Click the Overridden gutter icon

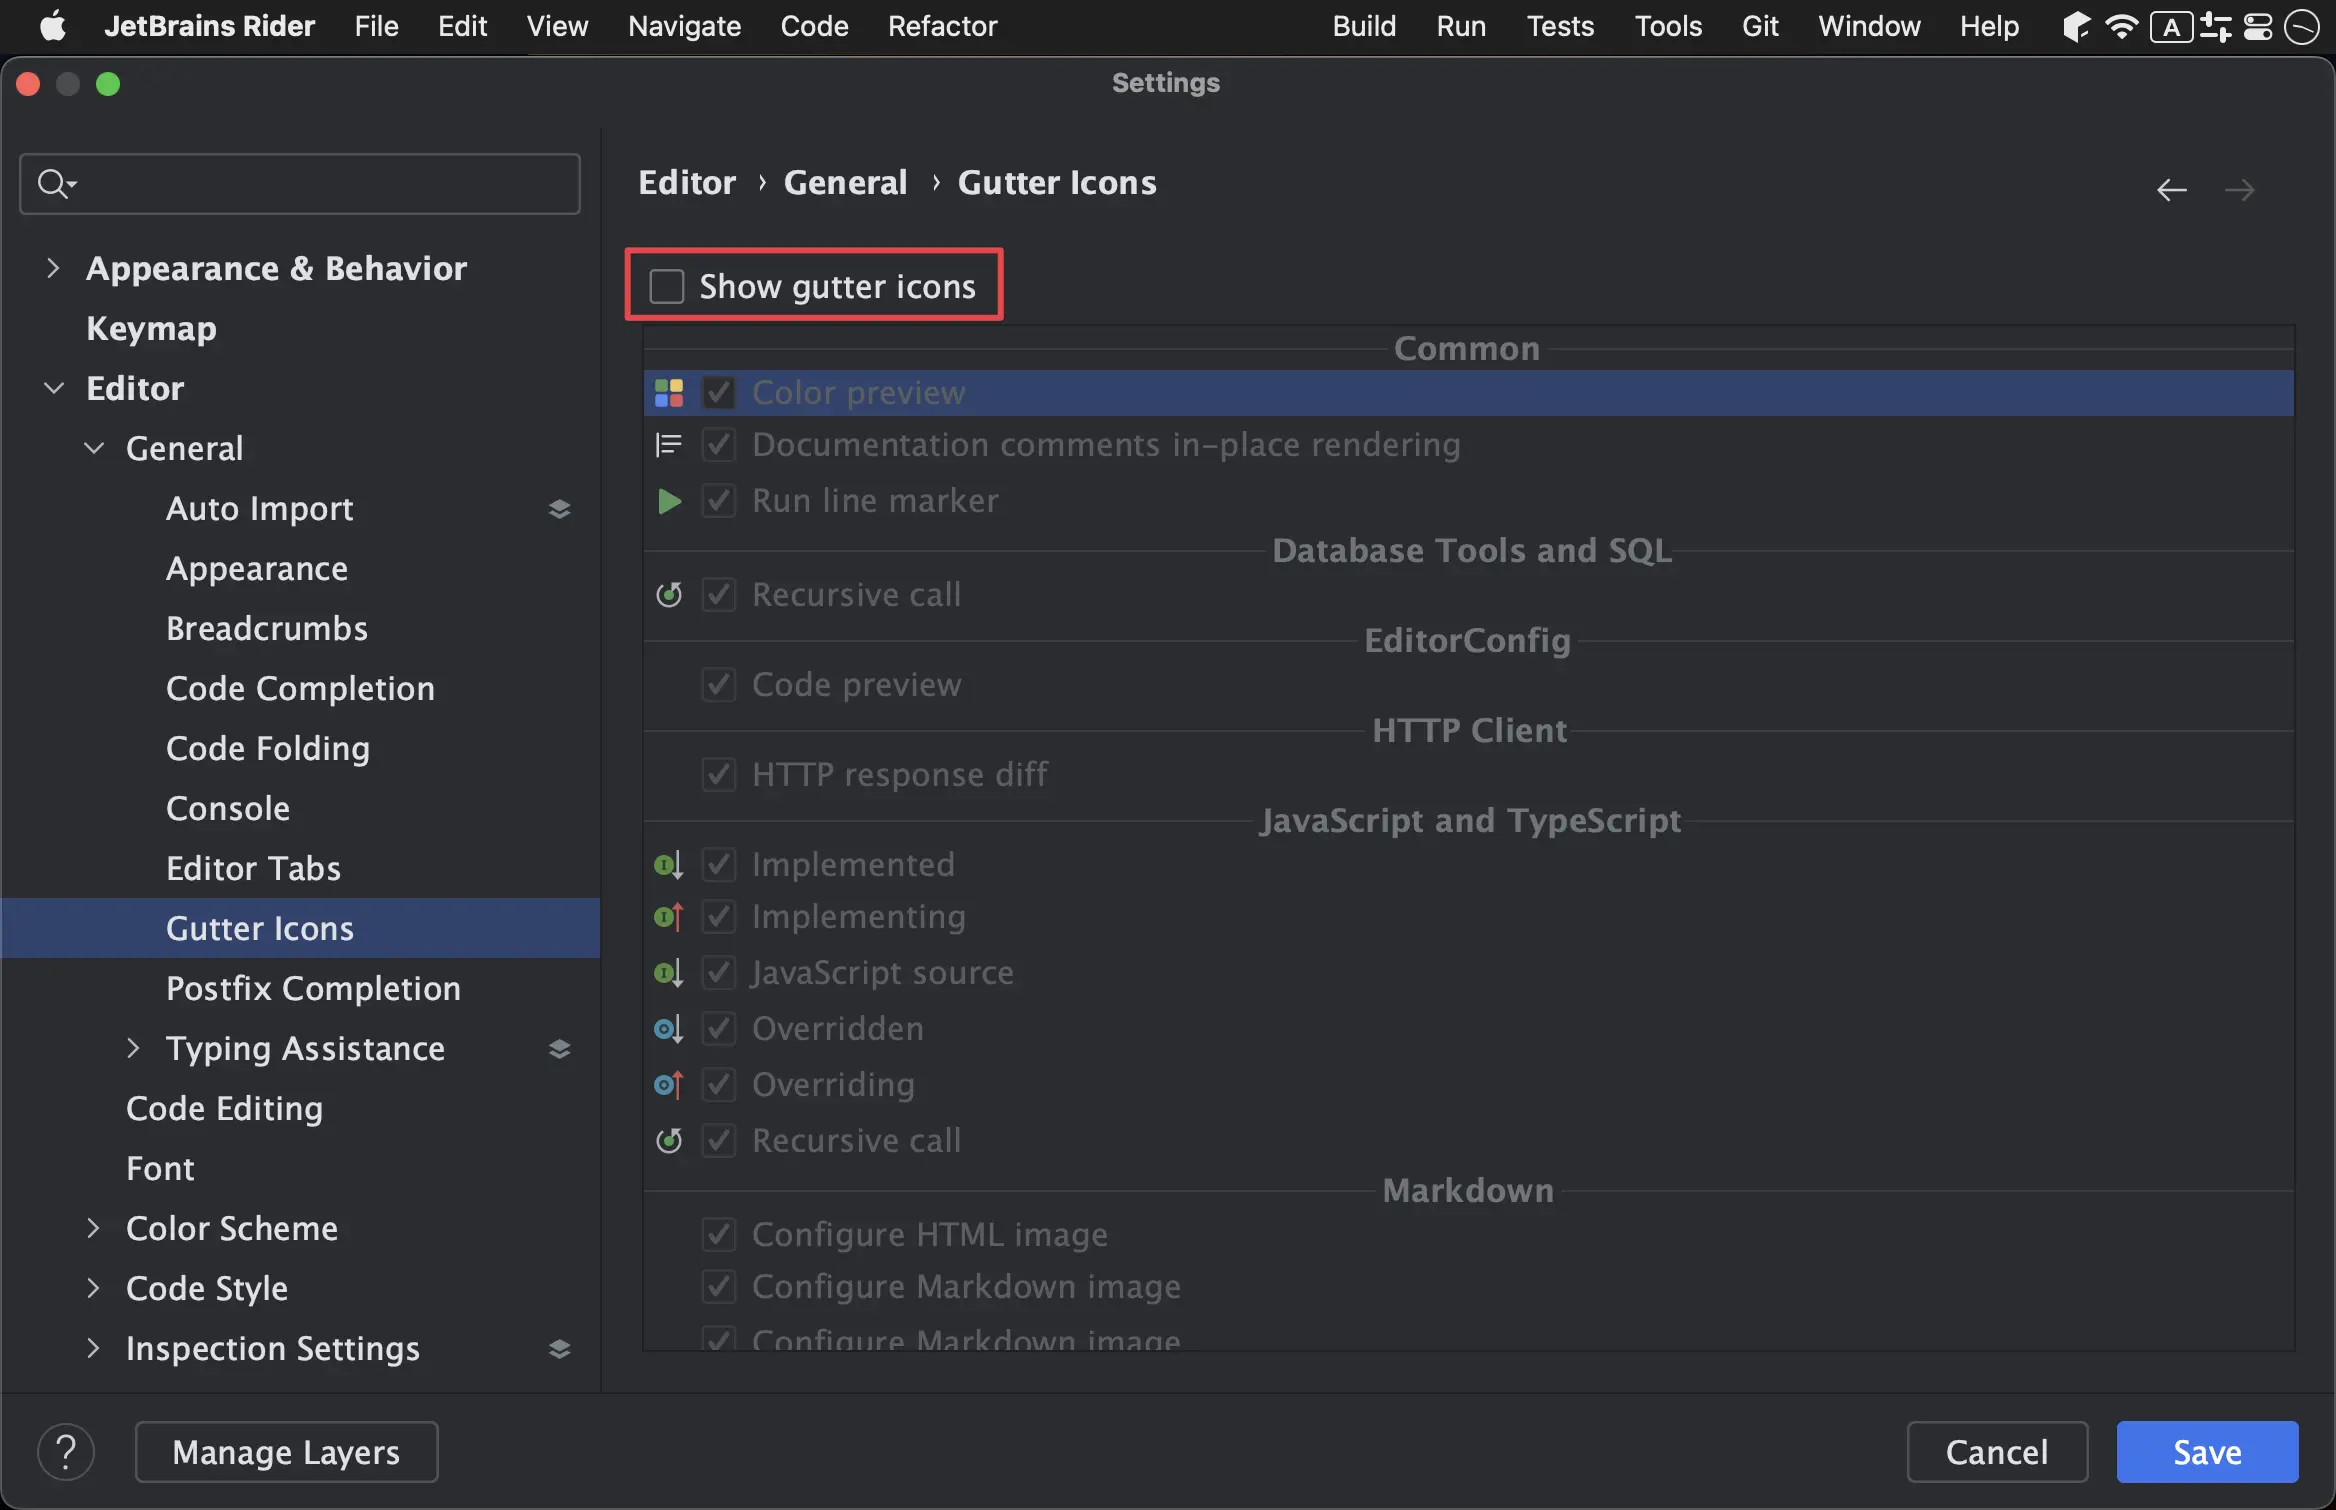669,1028
